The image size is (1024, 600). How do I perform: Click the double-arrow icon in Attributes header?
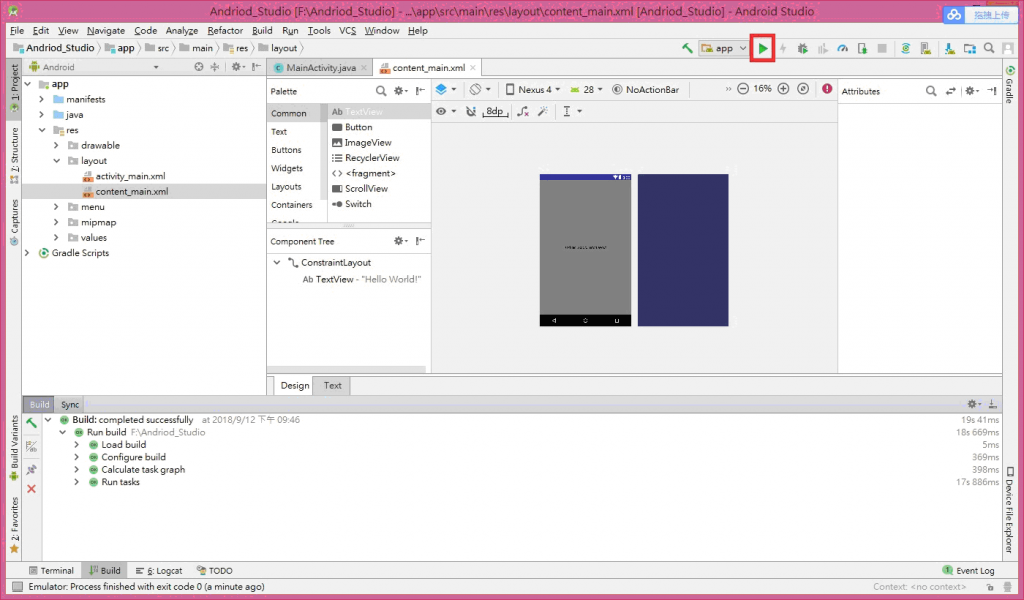pyautogui.click(x=951, y=91)
